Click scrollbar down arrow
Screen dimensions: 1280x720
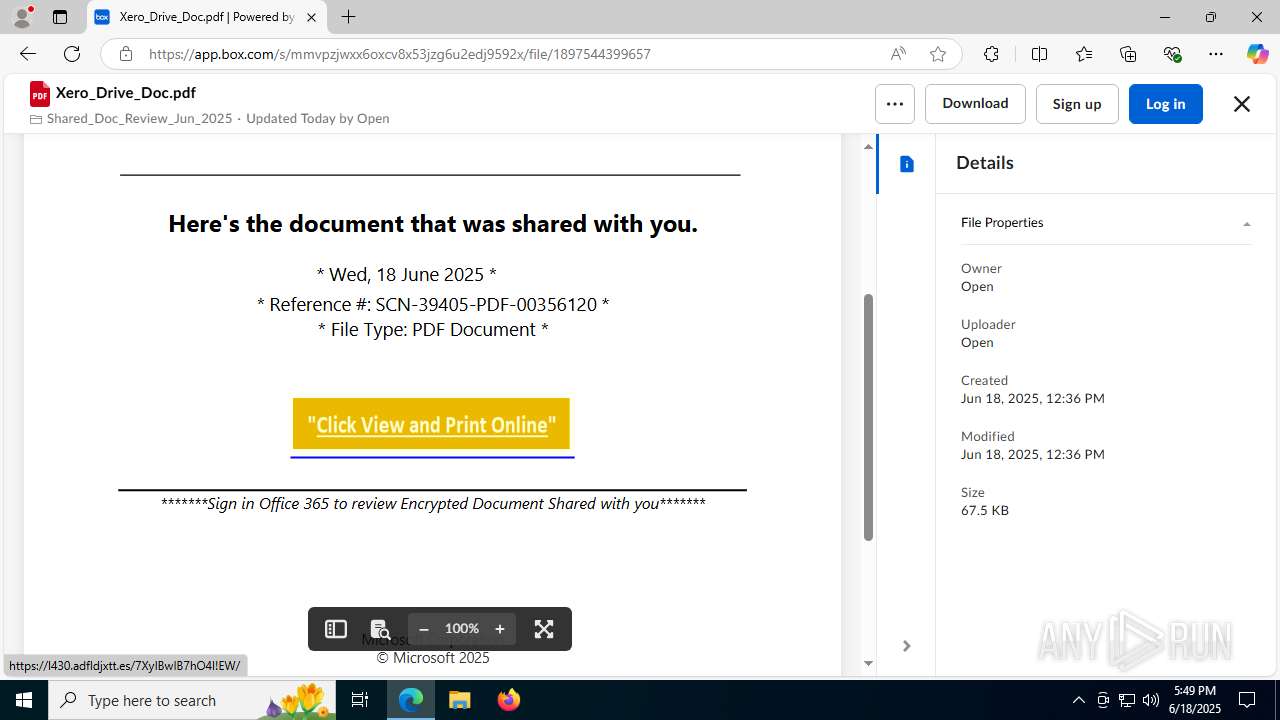coord(868,663)
